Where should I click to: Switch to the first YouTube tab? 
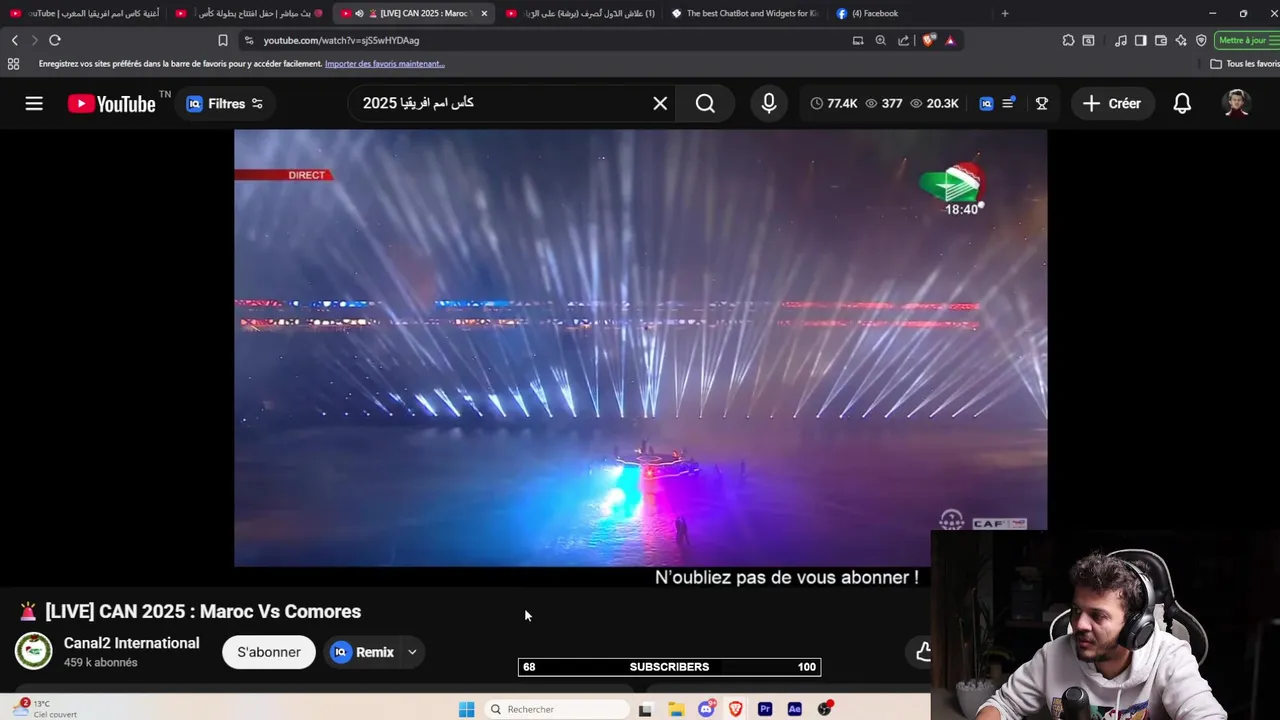click(x=84, y=13)
